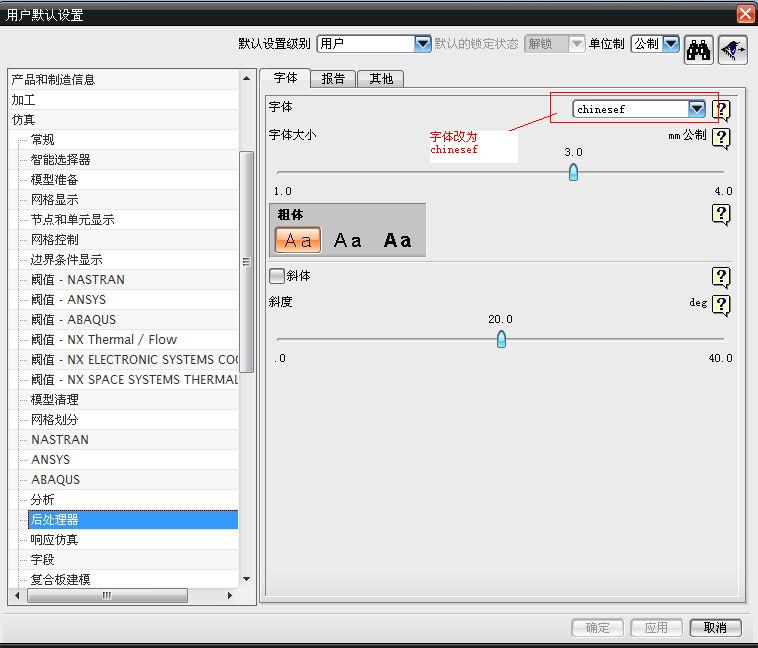Select 网格控制 in the tree
The width and height of the screenshot is (758, 648).
[x=54, y=240]
